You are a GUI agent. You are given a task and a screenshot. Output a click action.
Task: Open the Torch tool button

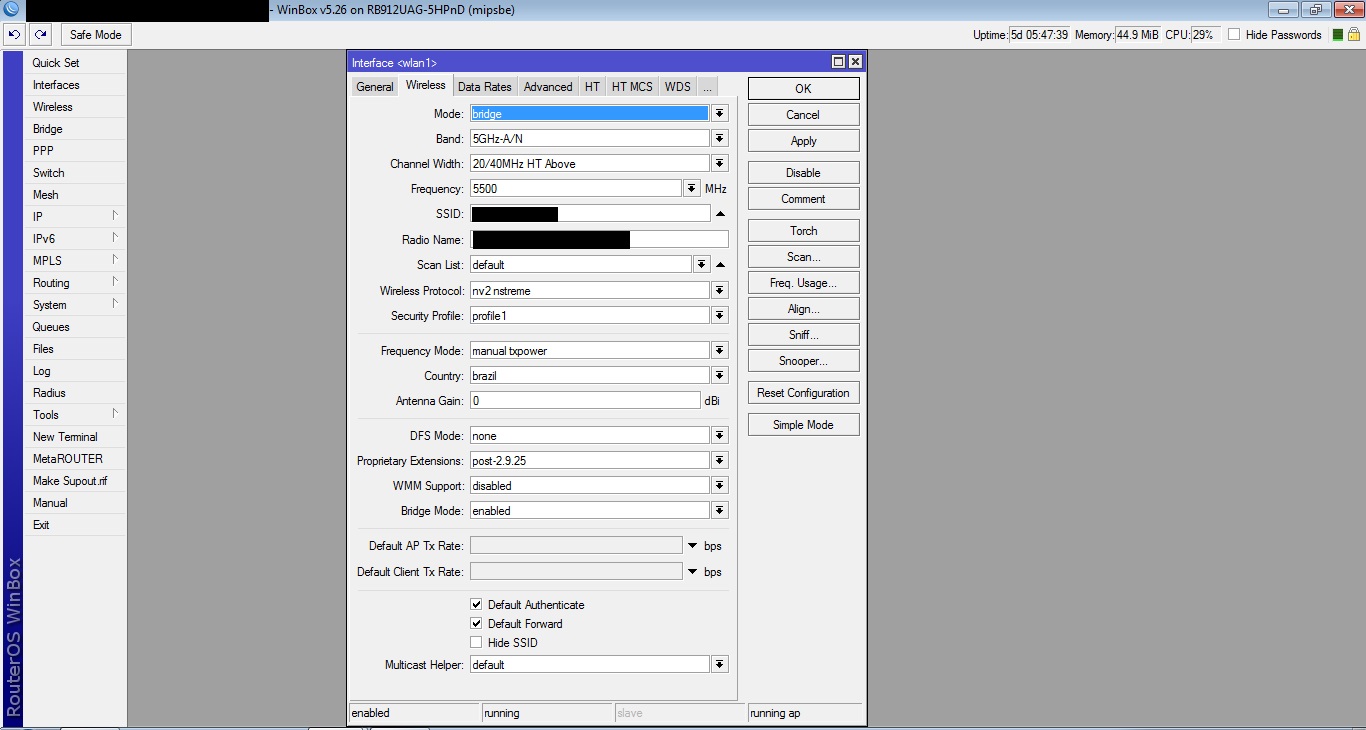(803, 231)
